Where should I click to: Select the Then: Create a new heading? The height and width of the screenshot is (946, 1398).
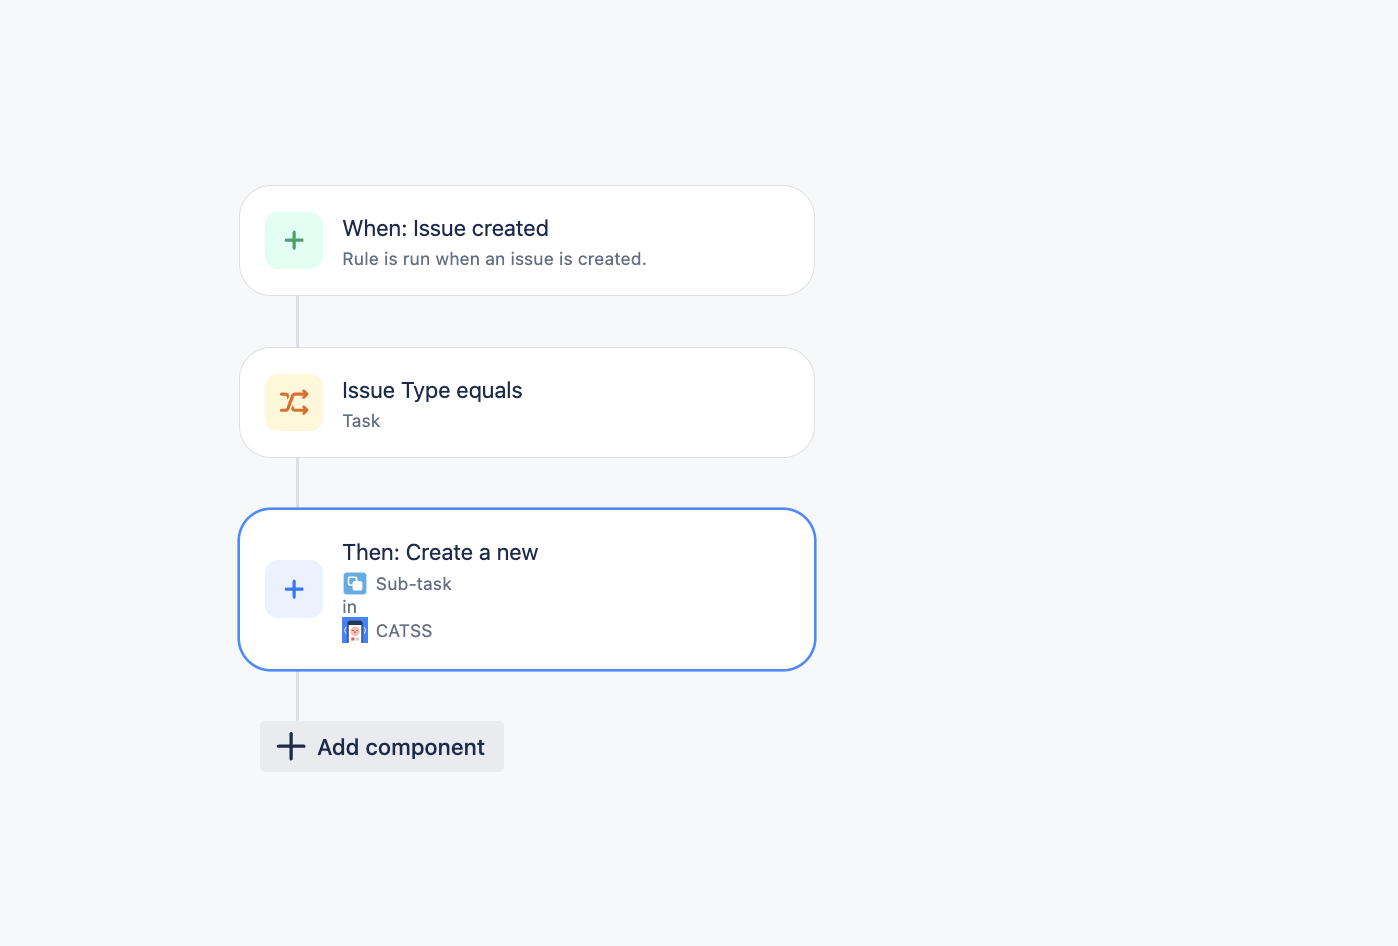(x=440, y=551)
